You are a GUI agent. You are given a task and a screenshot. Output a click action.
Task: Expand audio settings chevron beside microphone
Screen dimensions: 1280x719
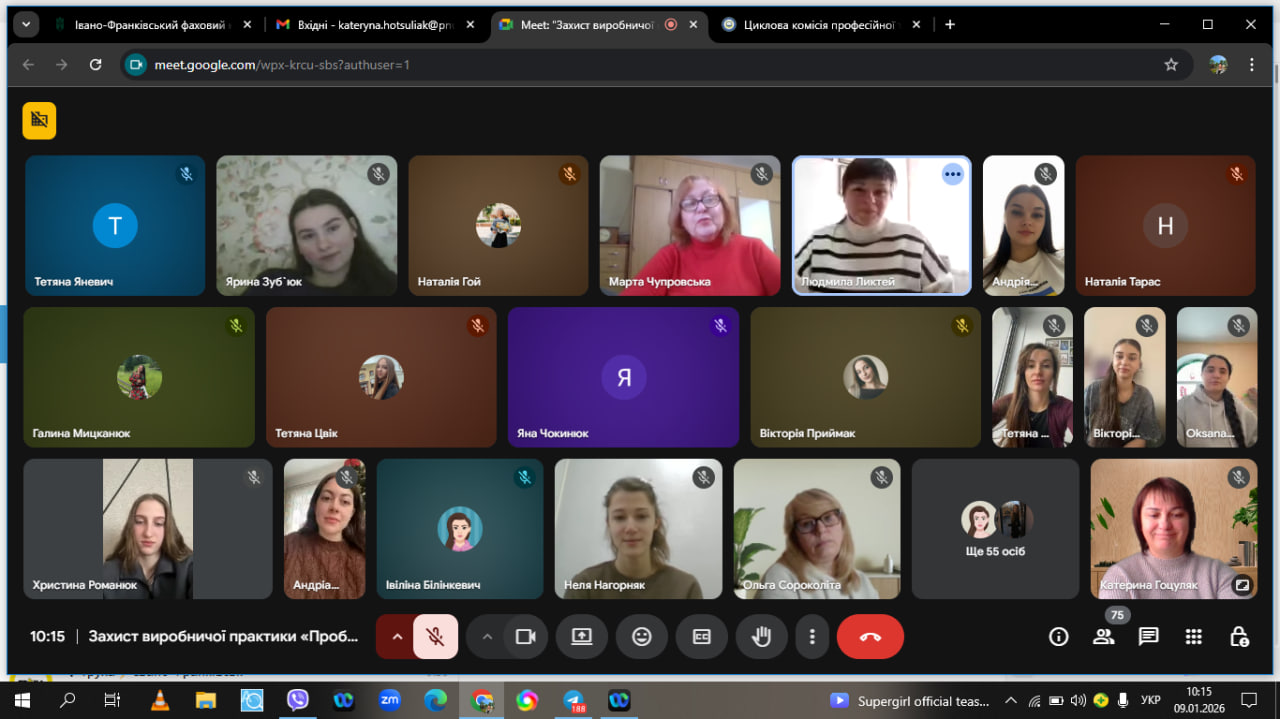pyautogui.click(x=396, y=637)
